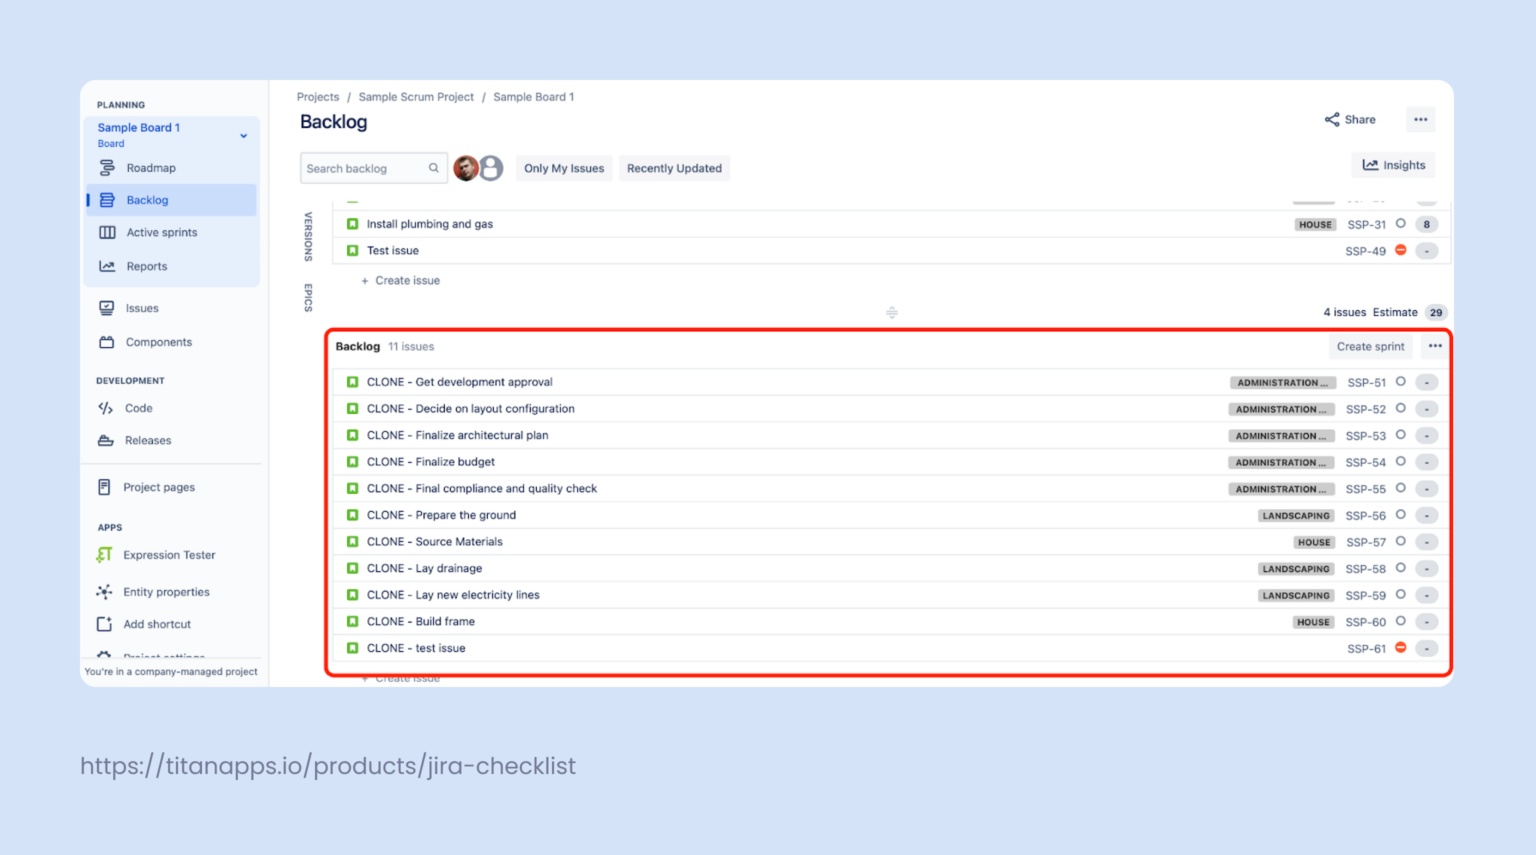
Task: Expand the Versions side panel
Action: point(308,236)
